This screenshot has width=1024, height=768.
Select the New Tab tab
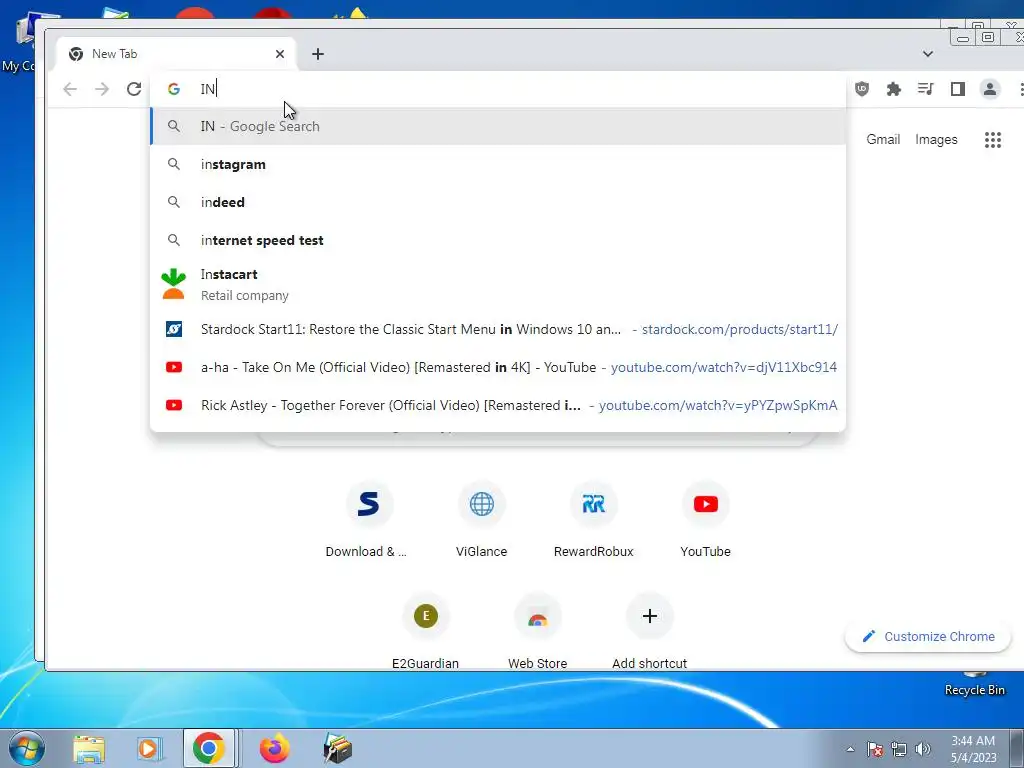(176, 54)
